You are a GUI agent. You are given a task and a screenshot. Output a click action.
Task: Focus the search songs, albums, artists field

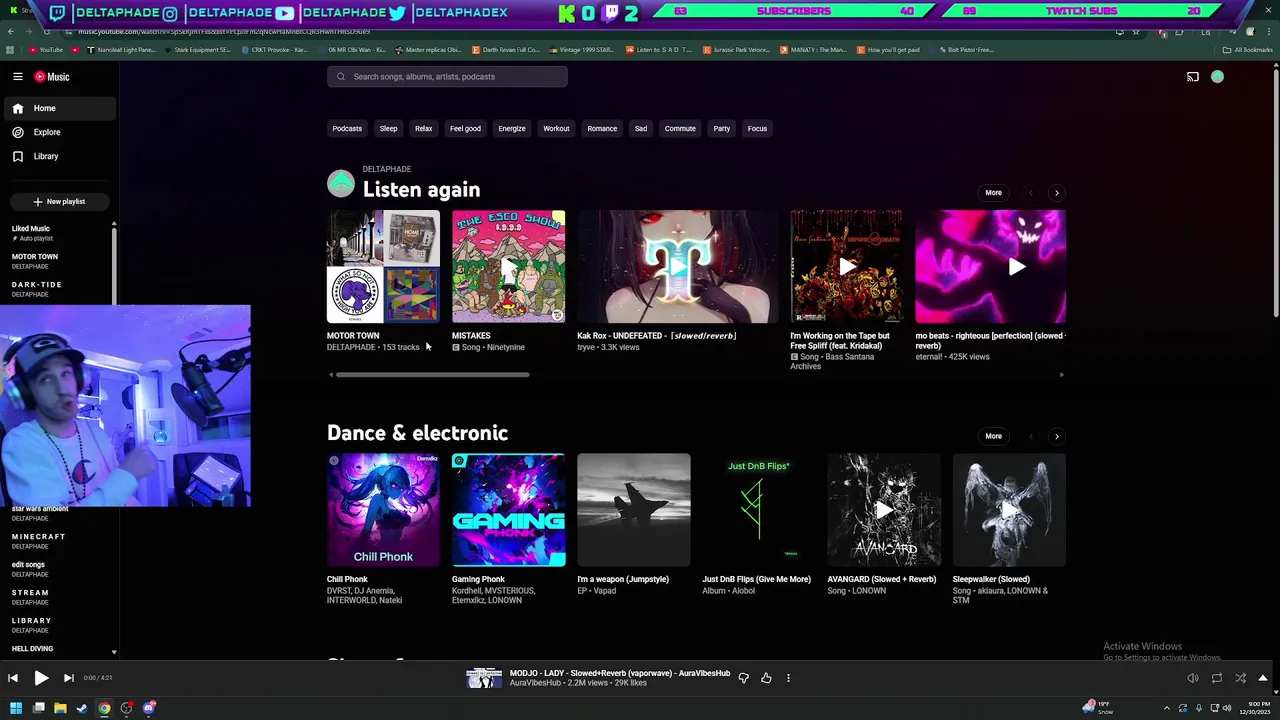click(447, 77)
